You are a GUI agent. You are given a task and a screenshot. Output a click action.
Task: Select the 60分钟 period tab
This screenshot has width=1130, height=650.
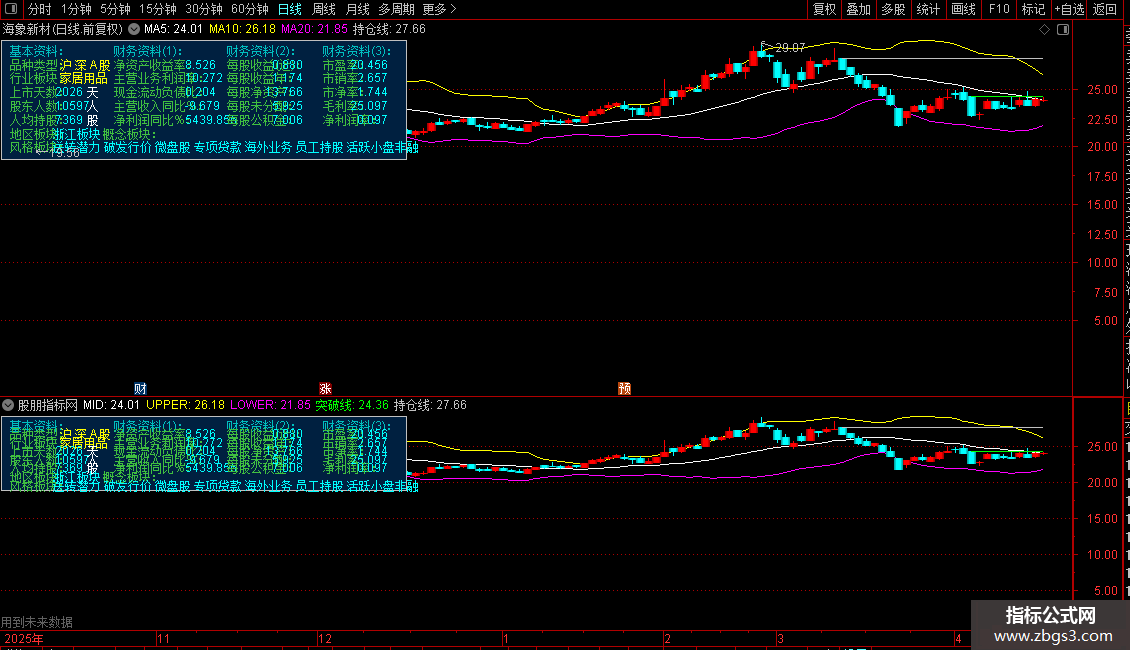pyautogui.click(x=250, y=9)
